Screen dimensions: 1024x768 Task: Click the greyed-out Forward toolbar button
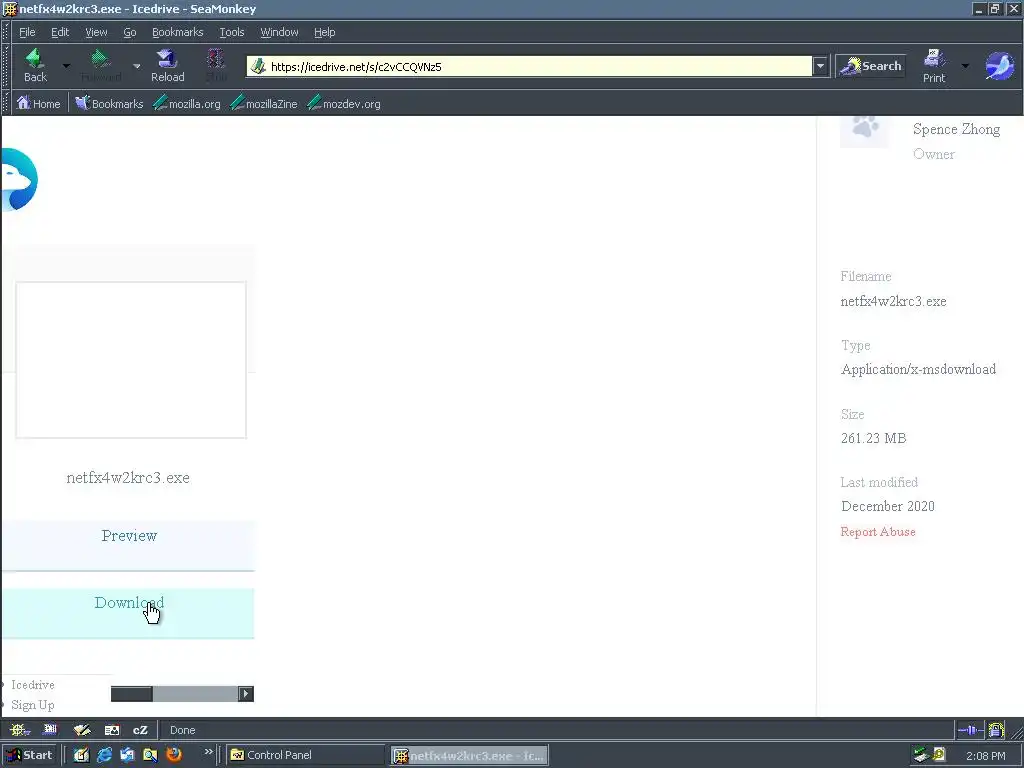point(101,65)
